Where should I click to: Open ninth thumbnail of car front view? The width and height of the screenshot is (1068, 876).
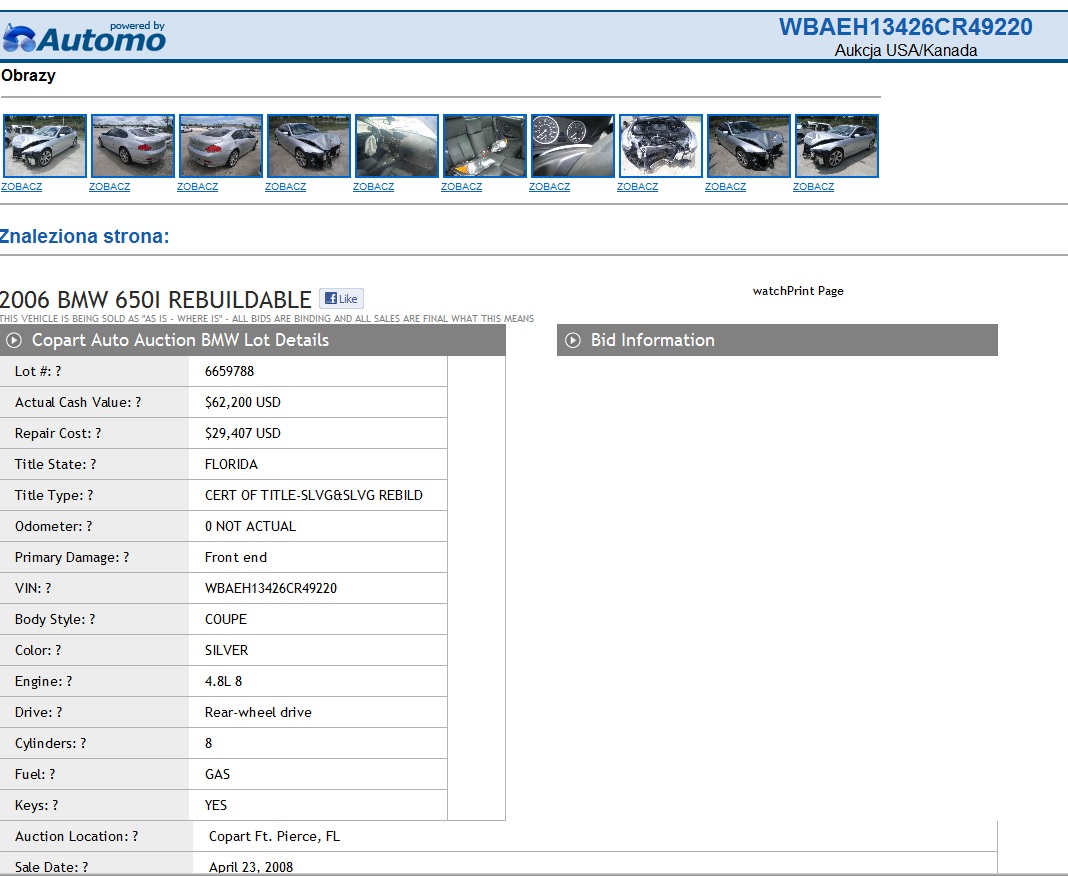pyautogui.click(x=749, y=146)
